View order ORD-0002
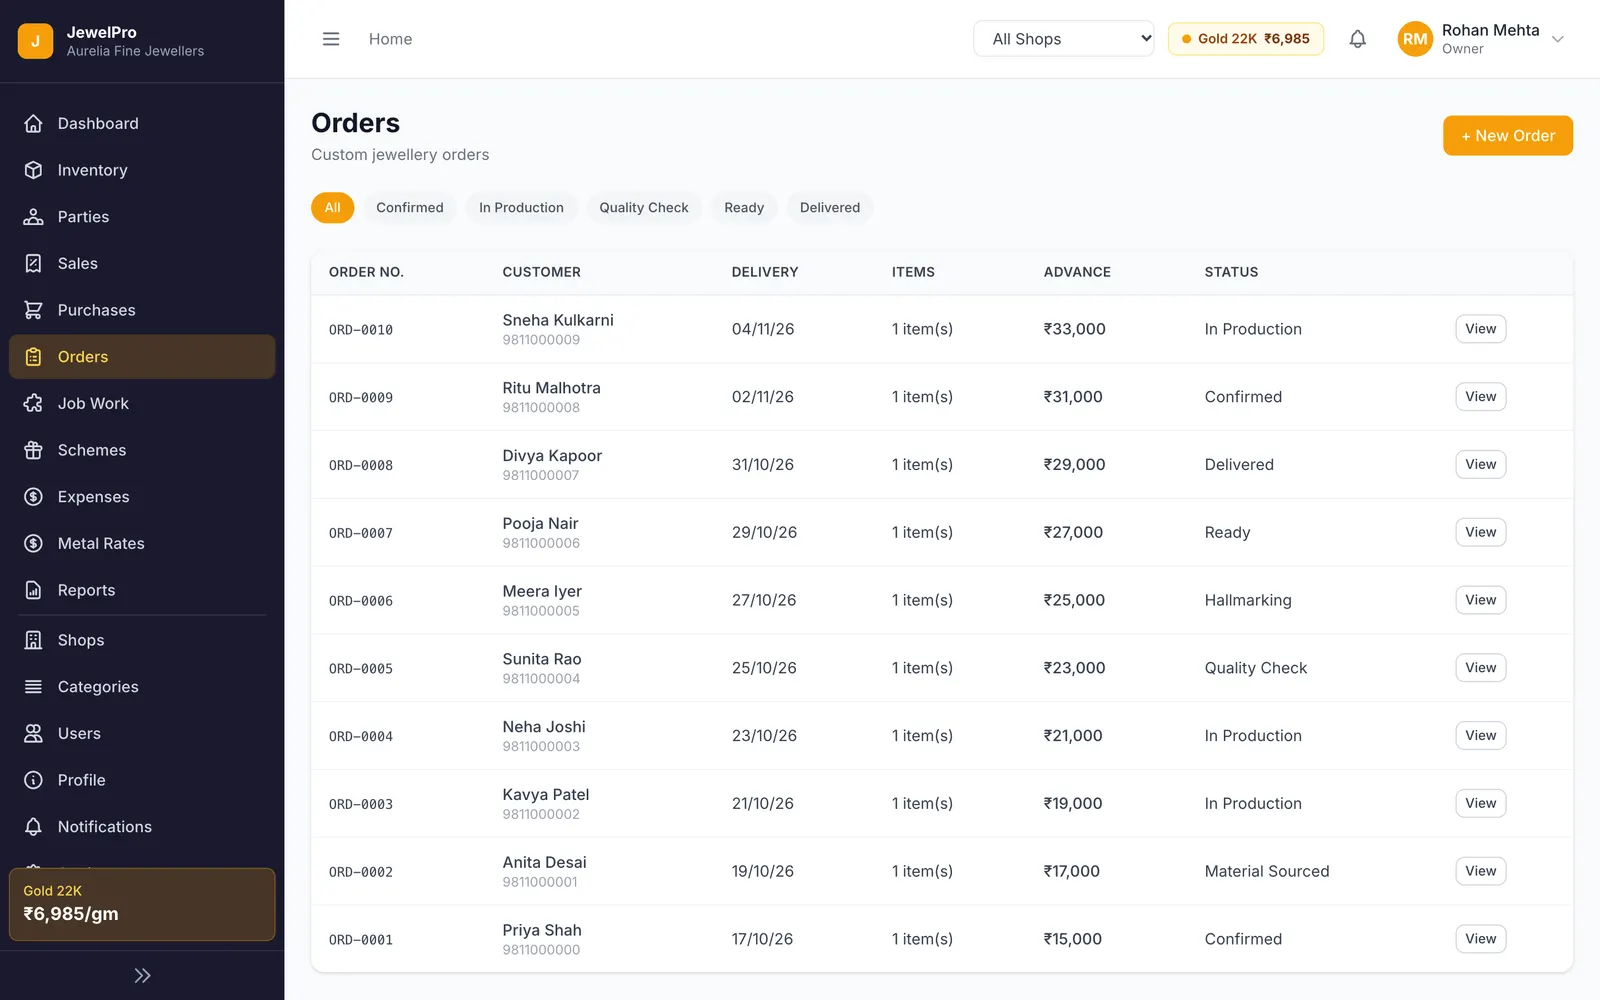Screen dimensions: 1600x1000 coord(1480,871)
